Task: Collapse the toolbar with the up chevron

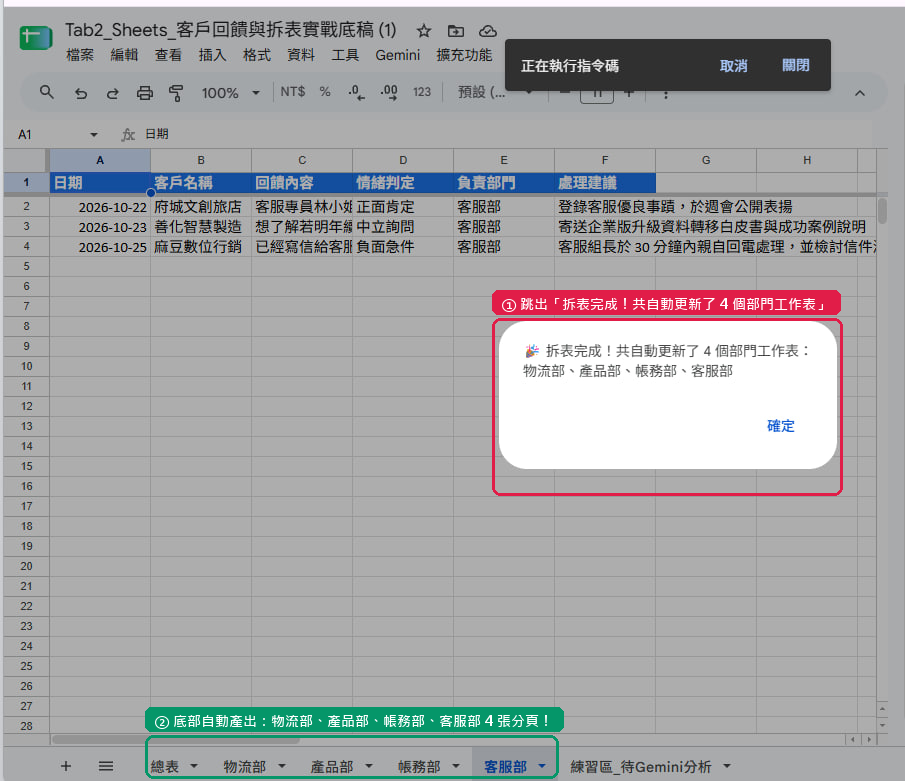Action: [x=859, y=93]
